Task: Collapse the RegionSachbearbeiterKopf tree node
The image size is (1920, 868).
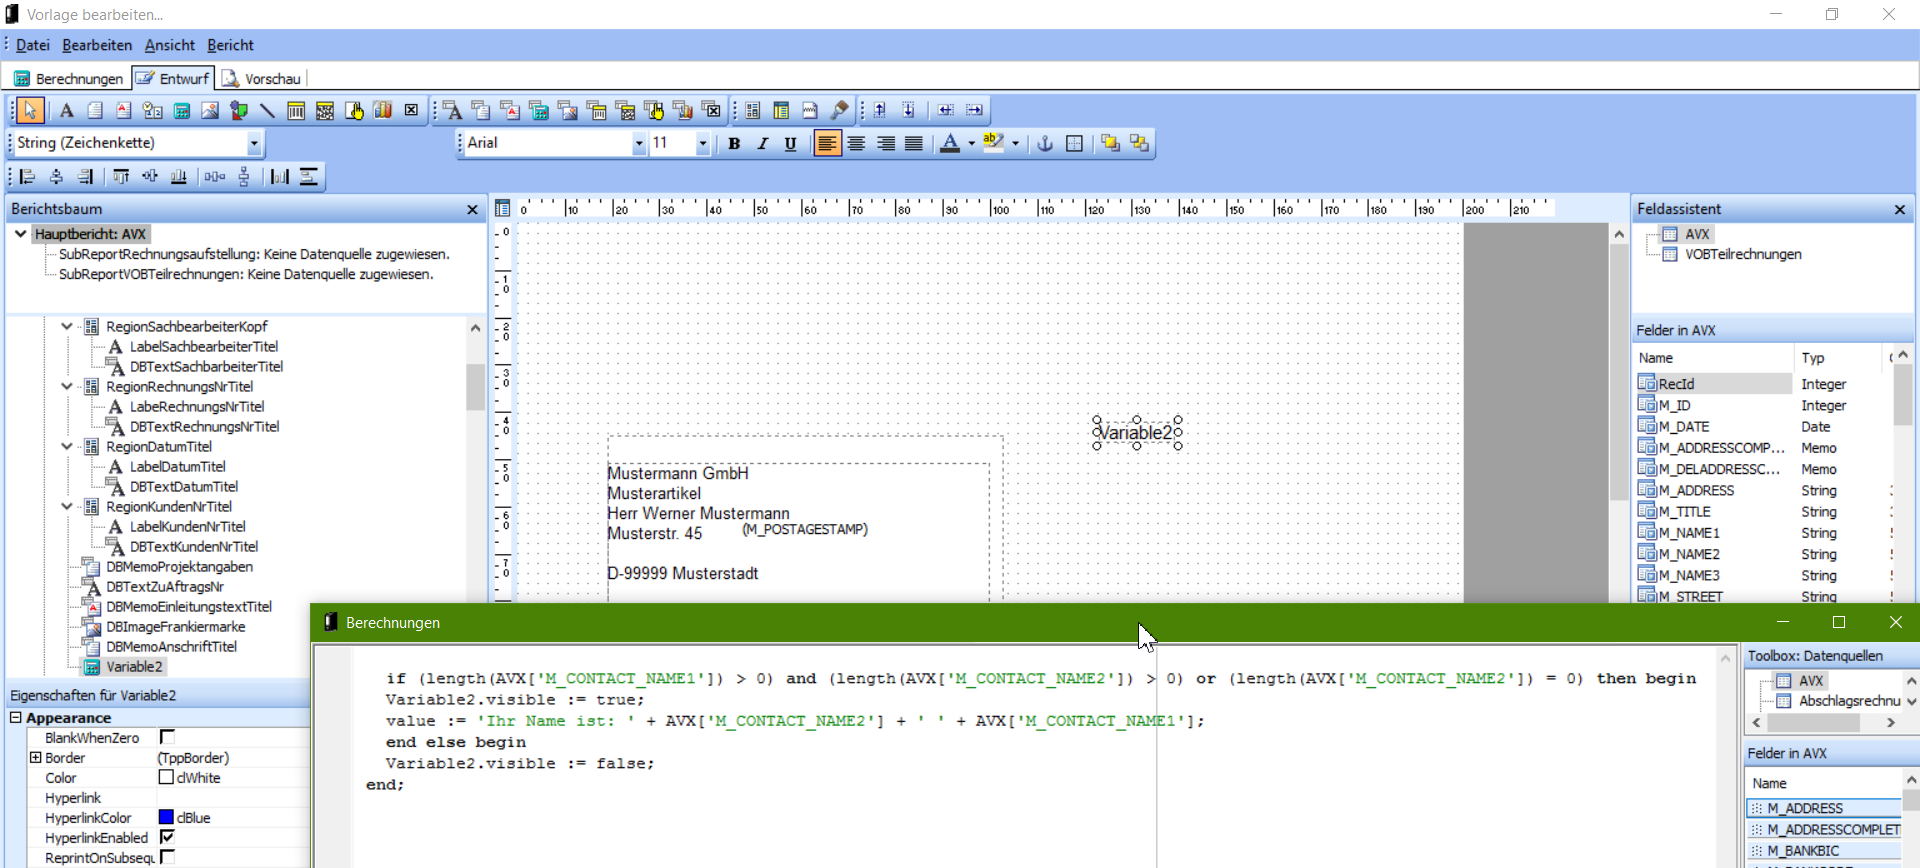Action: [67, 326]
